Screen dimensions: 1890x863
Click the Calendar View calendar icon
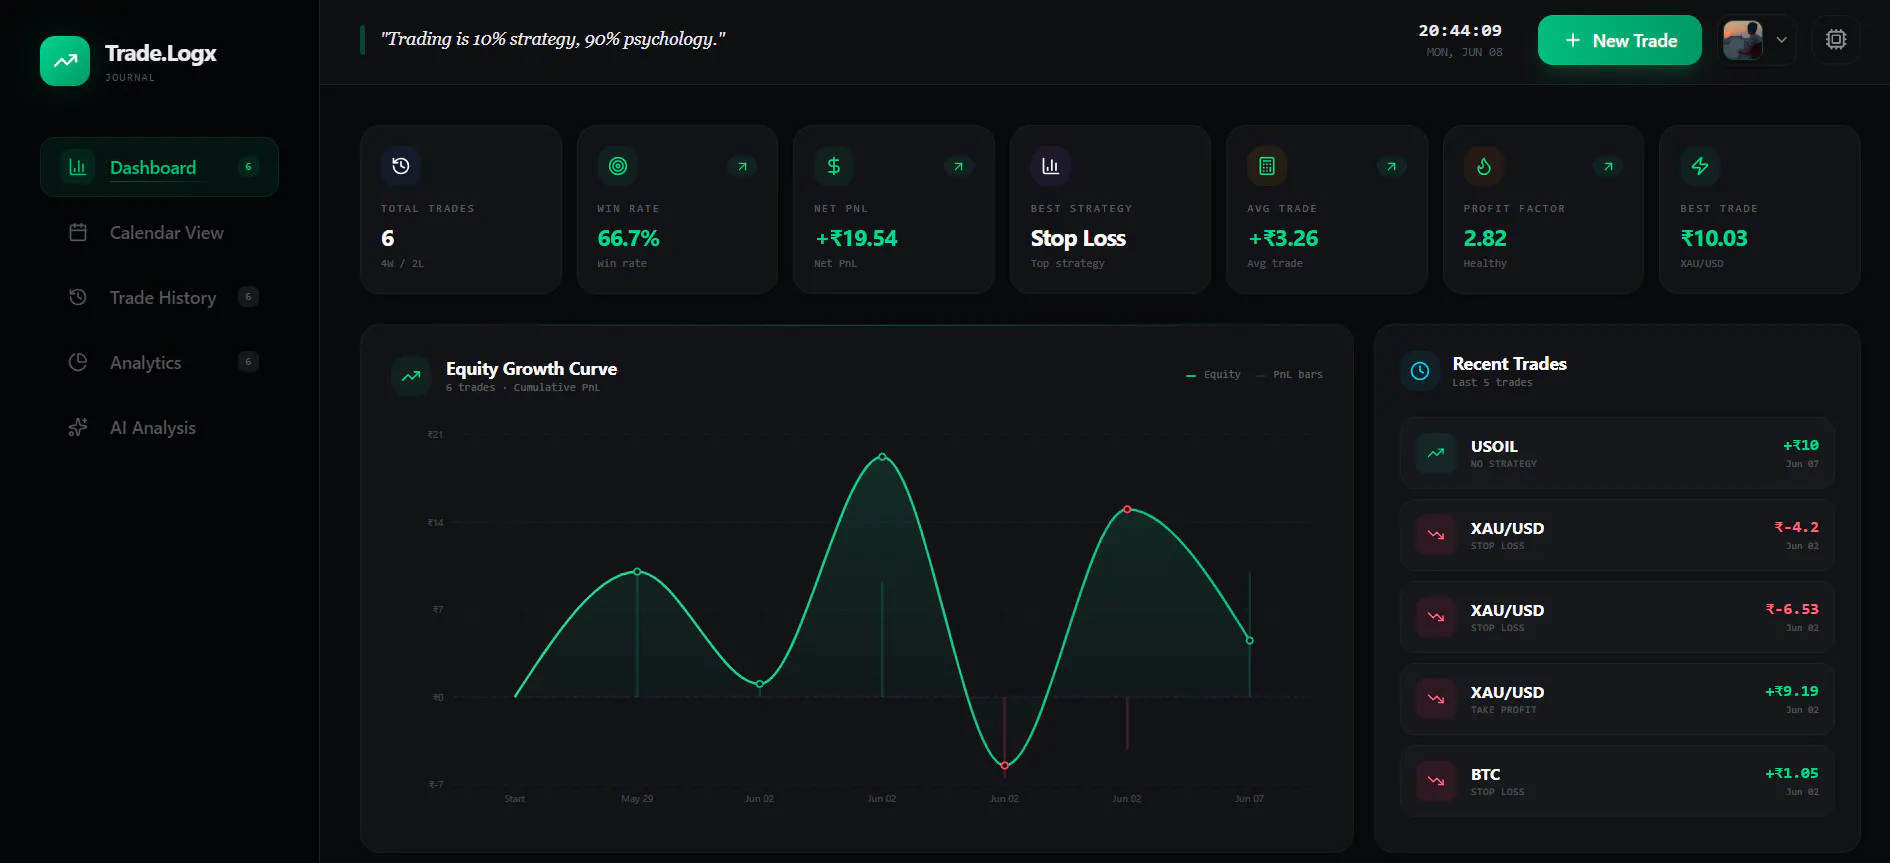point(78,232)
